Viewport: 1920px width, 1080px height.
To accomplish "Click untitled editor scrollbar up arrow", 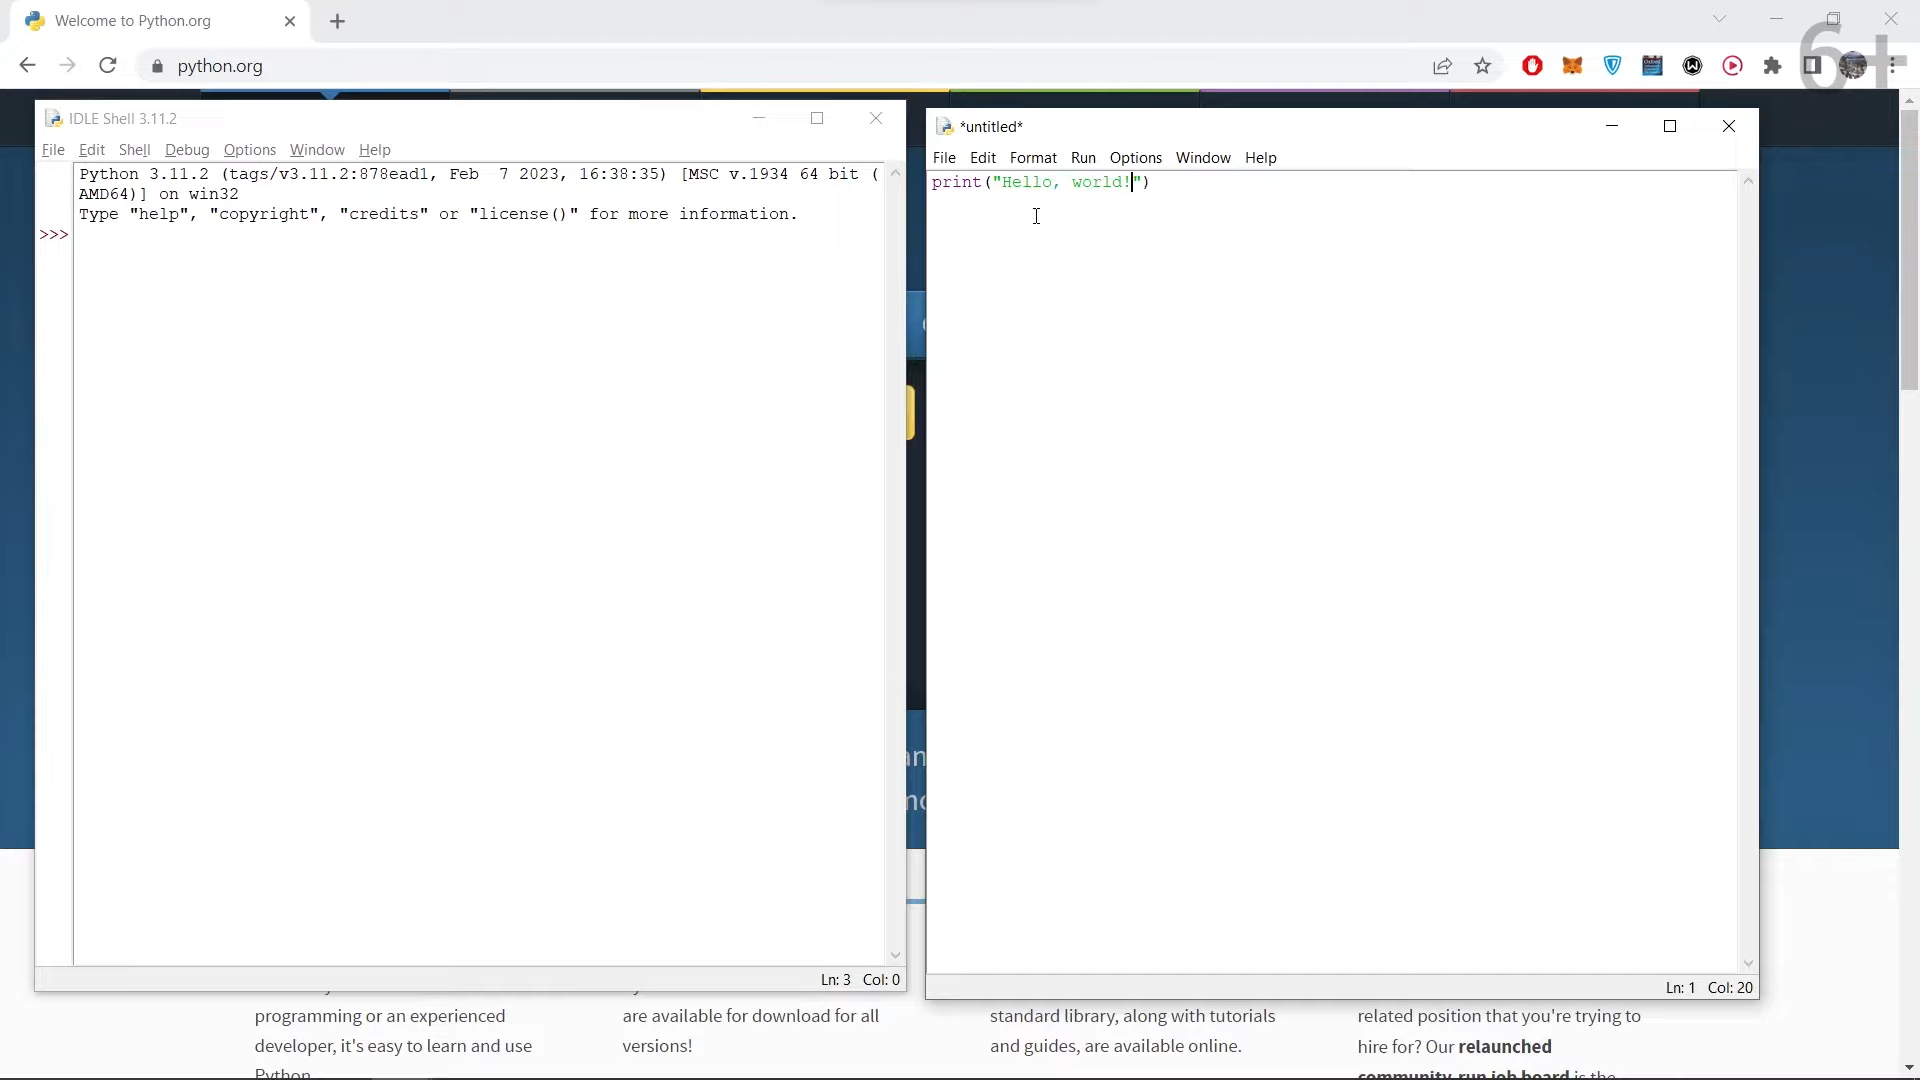I will point(1748,181).
